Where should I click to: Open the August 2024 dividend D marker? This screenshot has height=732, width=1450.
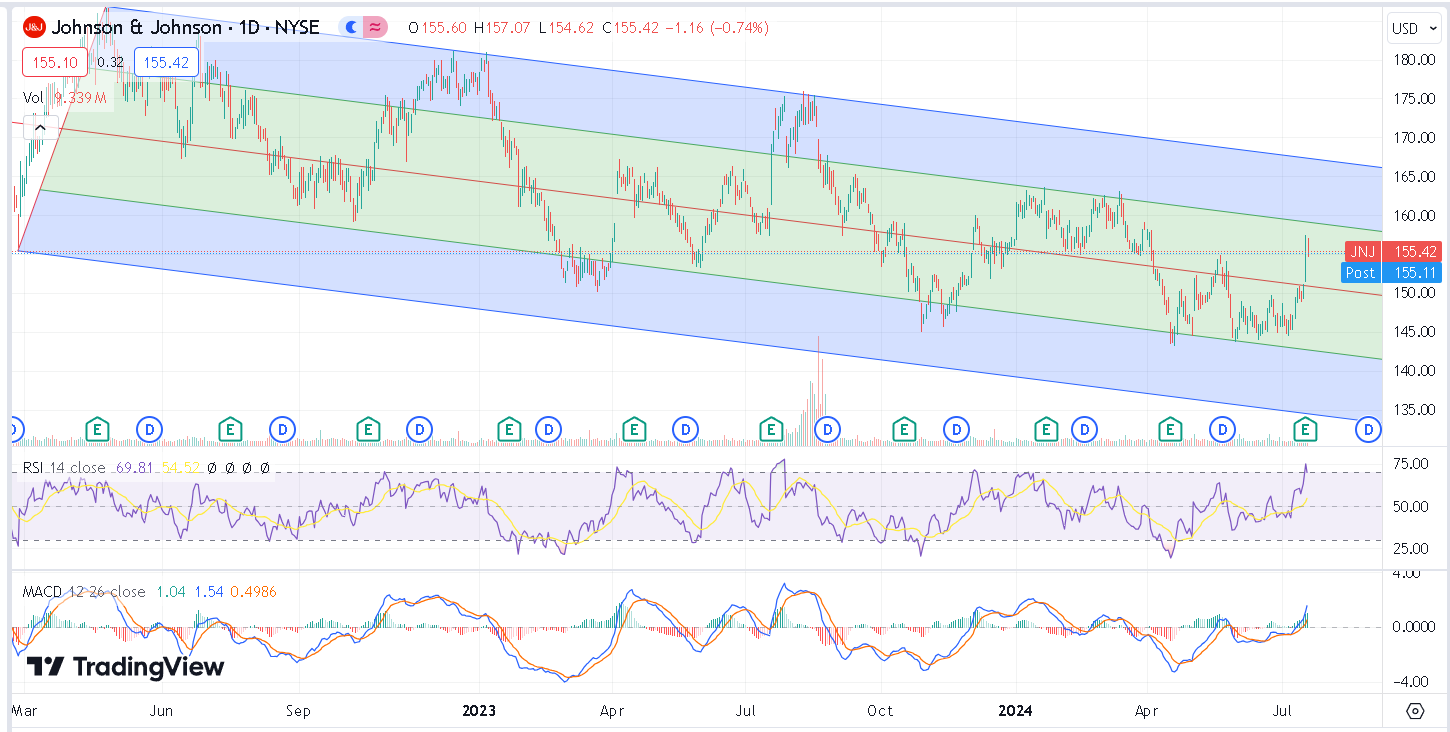[x=1368, y=430]
